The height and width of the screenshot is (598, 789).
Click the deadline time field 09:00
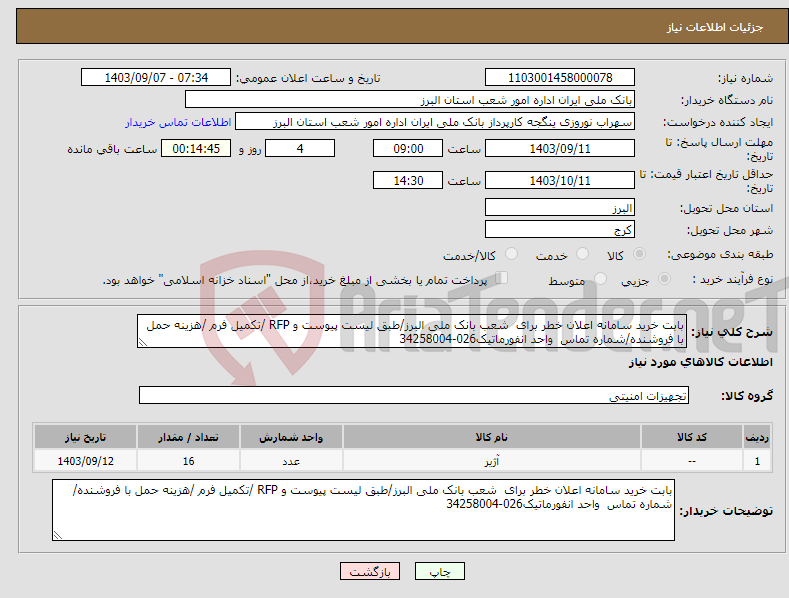tap(408, 148)
